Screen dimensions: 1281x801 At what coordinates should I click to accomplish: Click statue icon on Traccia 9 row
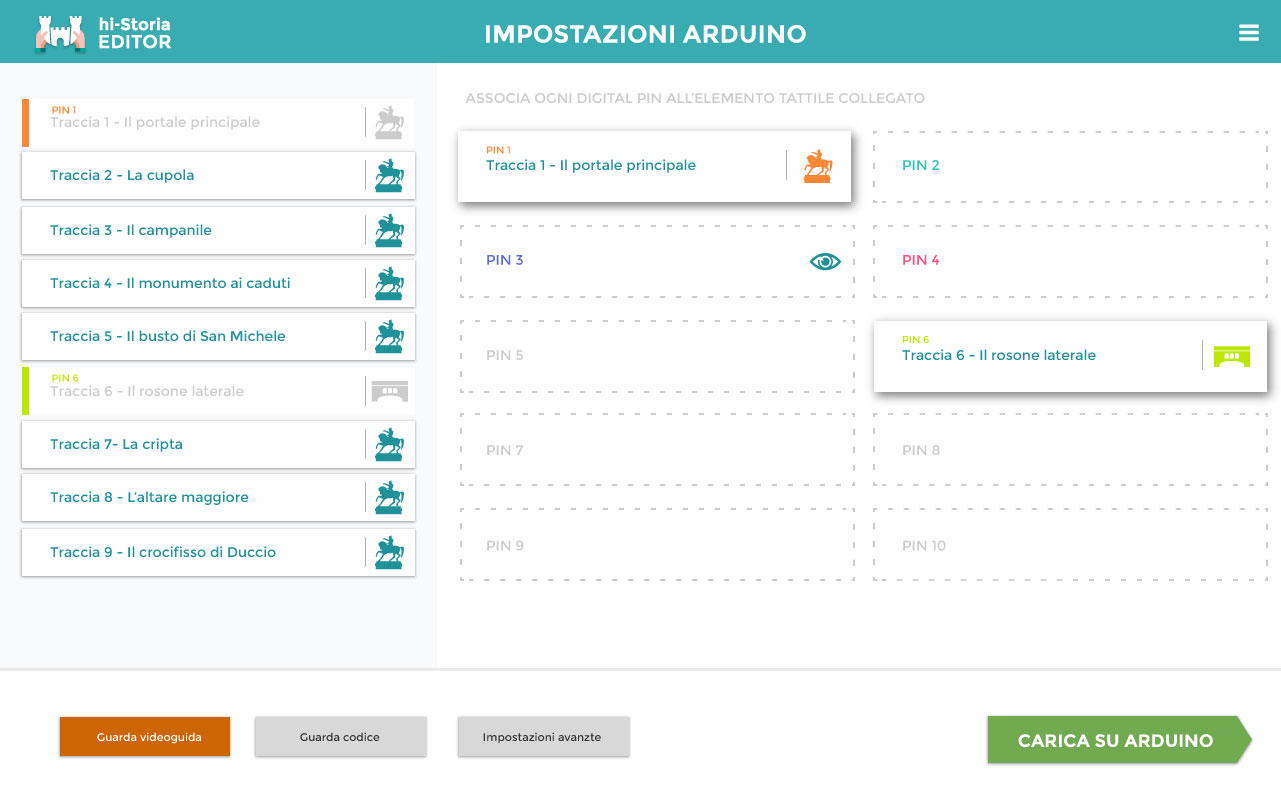pyautogui.click(x=389, y=552)
